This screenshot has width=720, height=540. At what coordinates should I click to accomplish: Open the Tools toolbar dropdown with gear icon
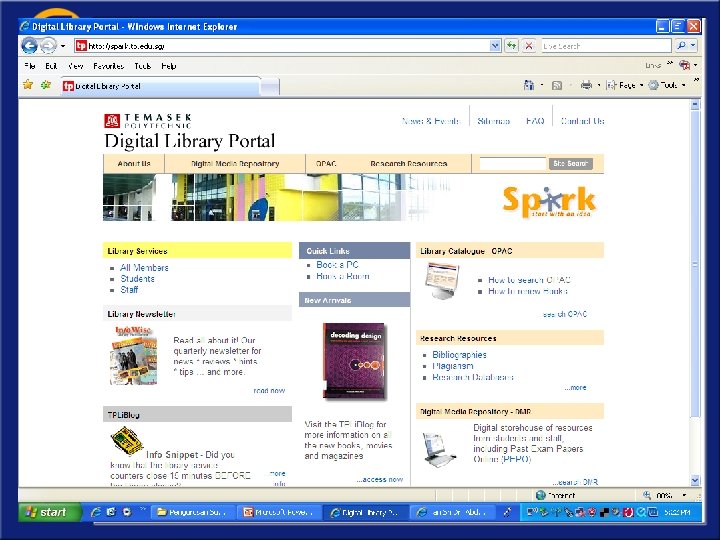coord(667,85)
